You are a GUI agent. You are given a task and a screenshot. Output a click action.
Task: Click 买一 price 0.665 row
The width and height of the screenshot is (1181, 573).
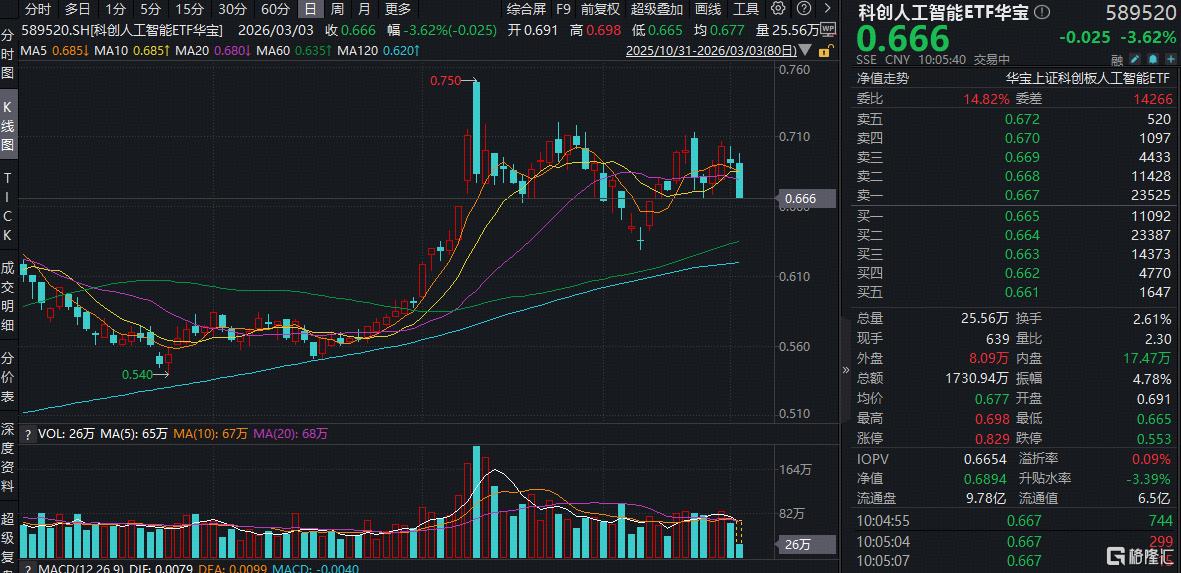[x=1015, y=217]
